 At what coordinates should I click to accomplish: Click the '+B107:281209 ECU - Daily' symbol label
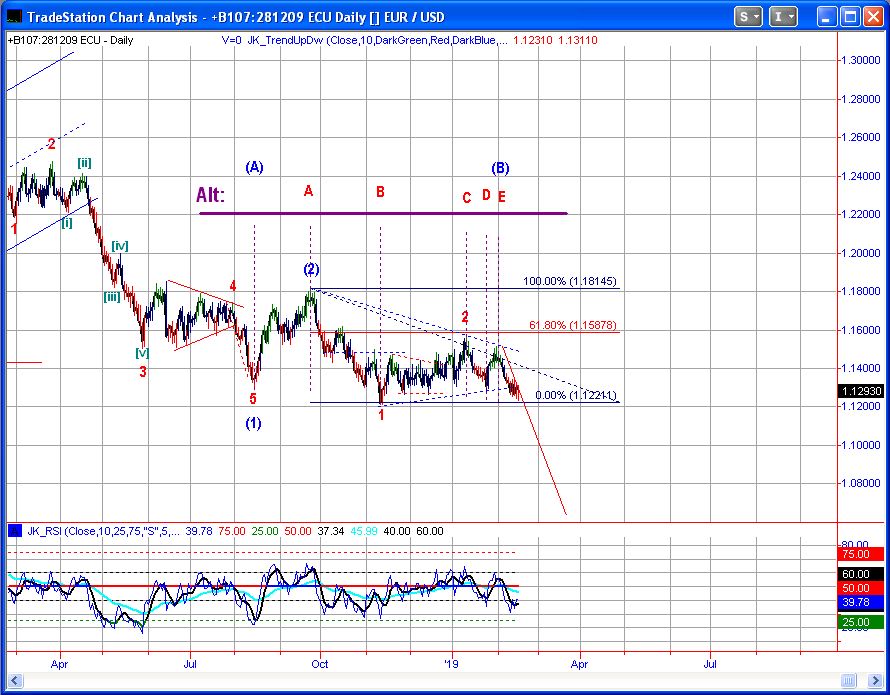[70, 40]
